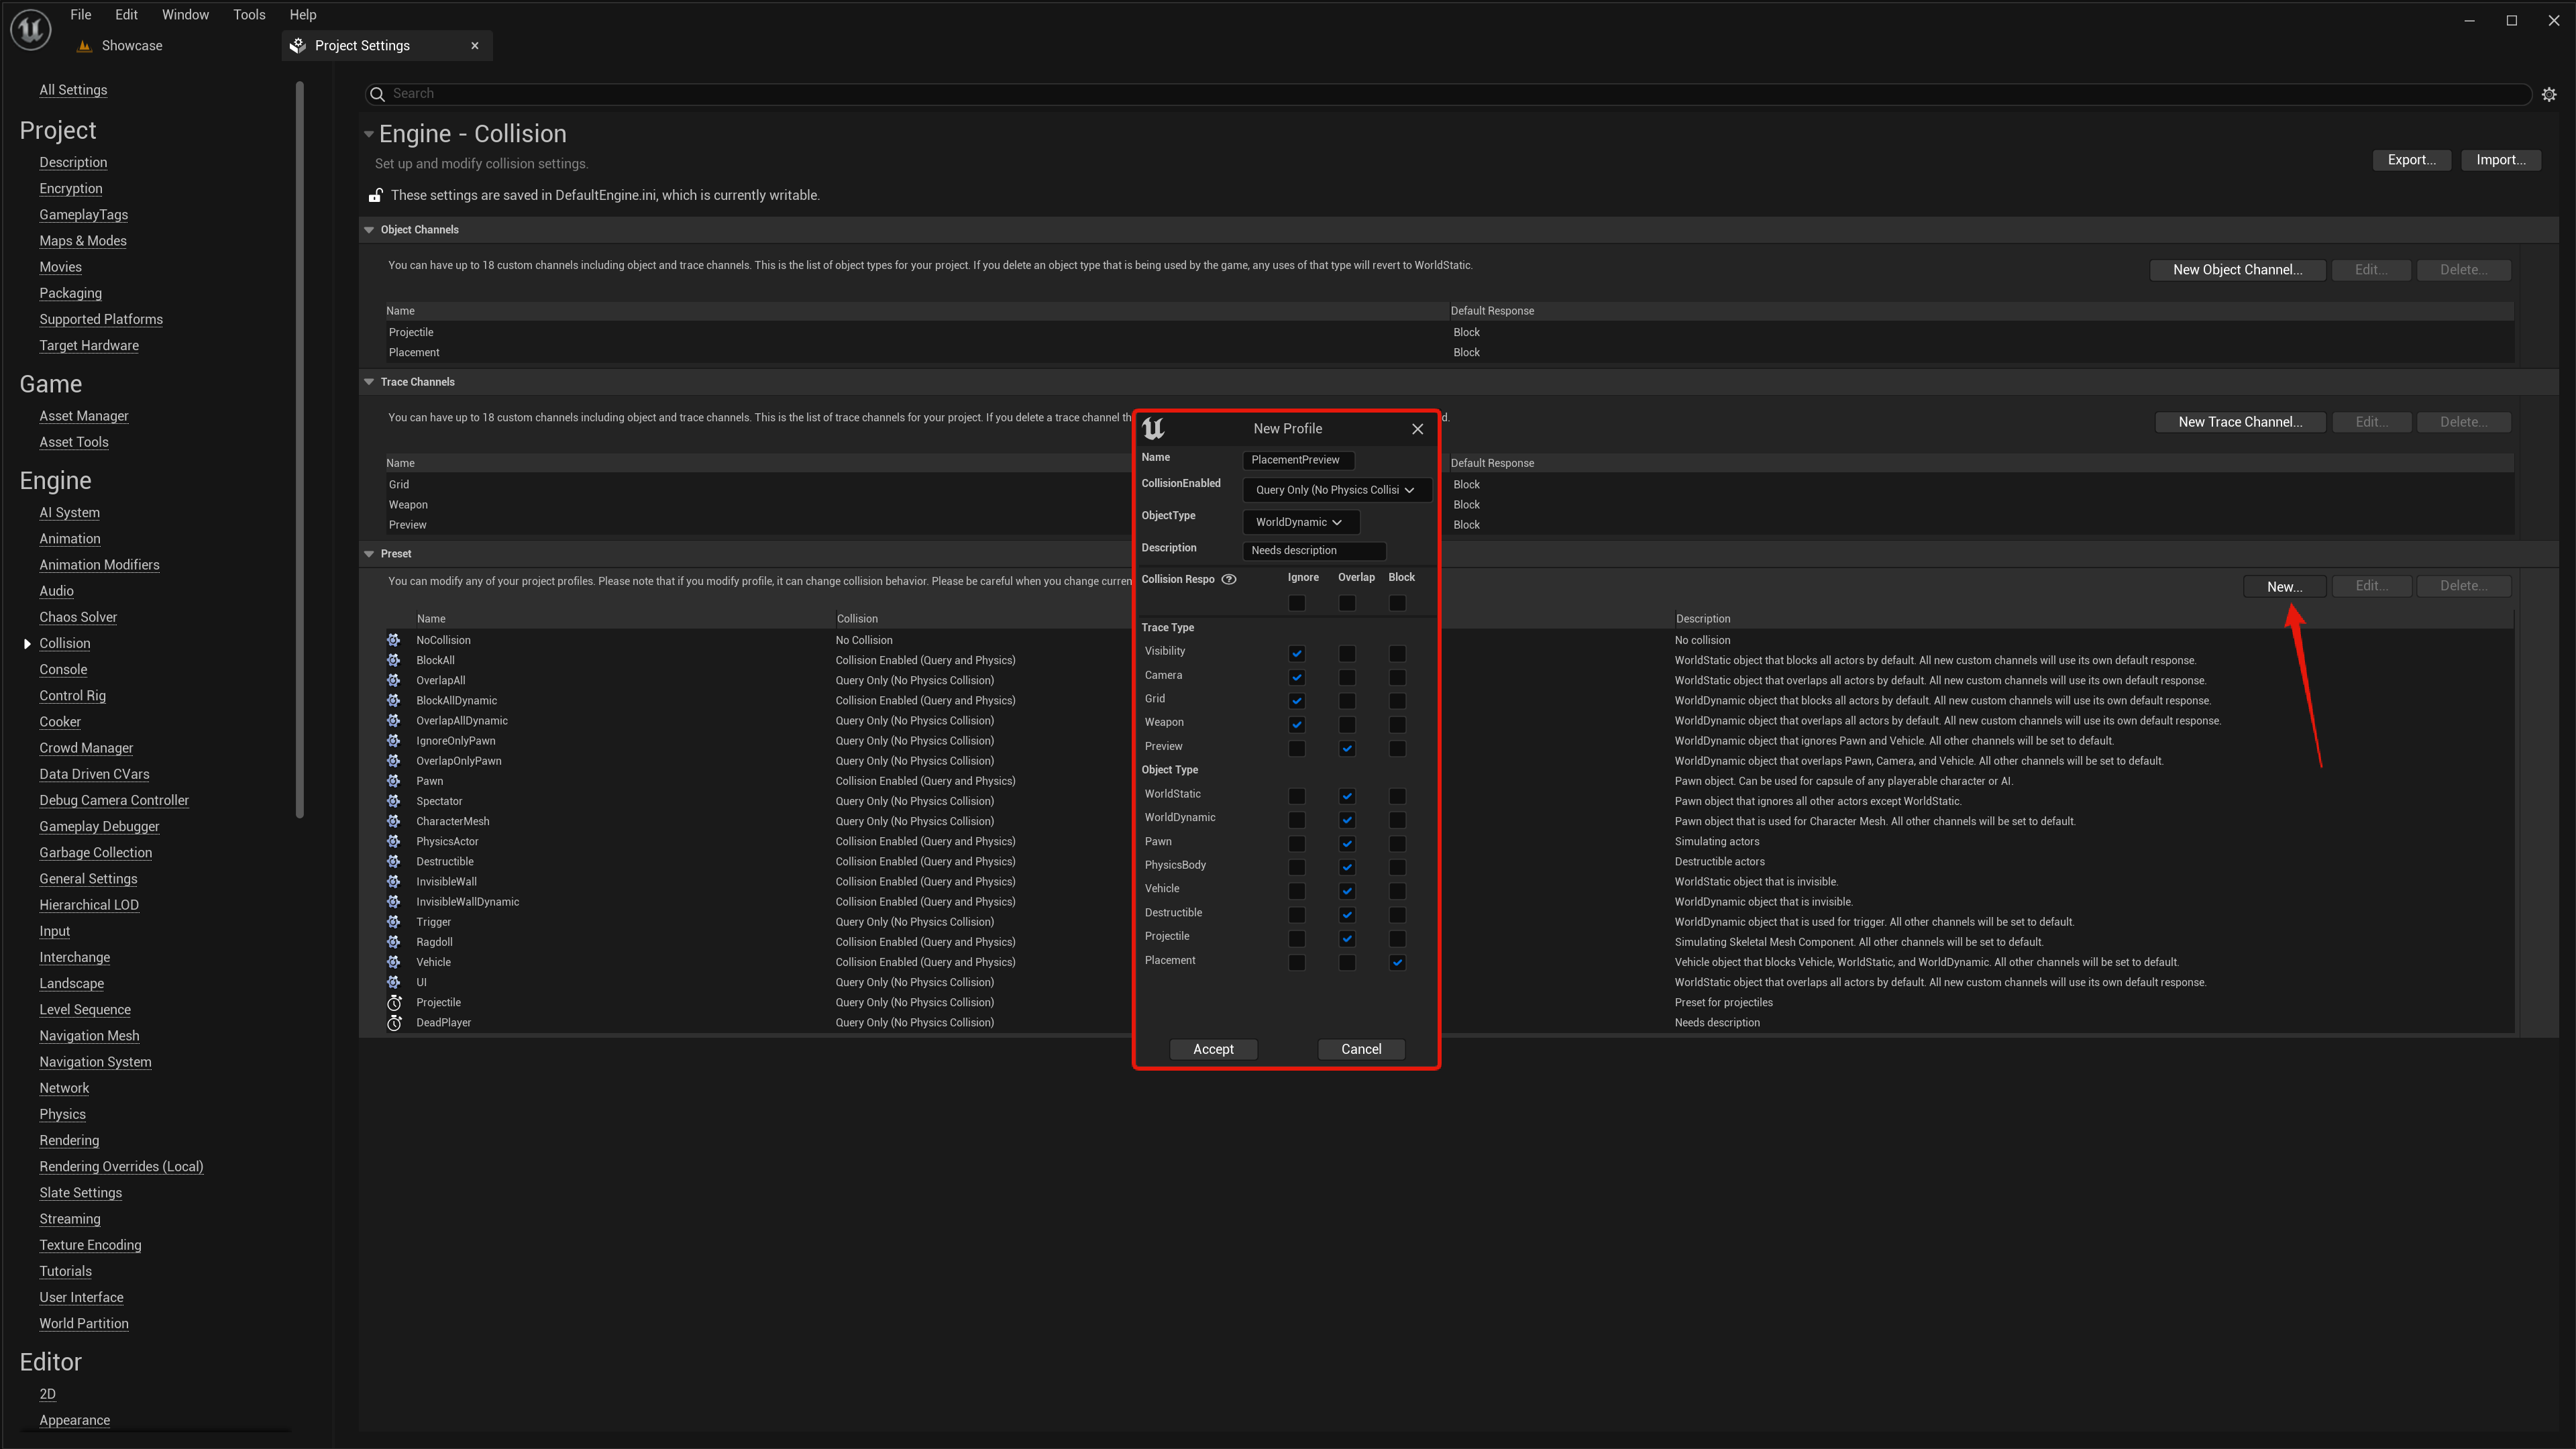
Task: Uncheck the Block box for Placement
Action: pos(1397,962)
